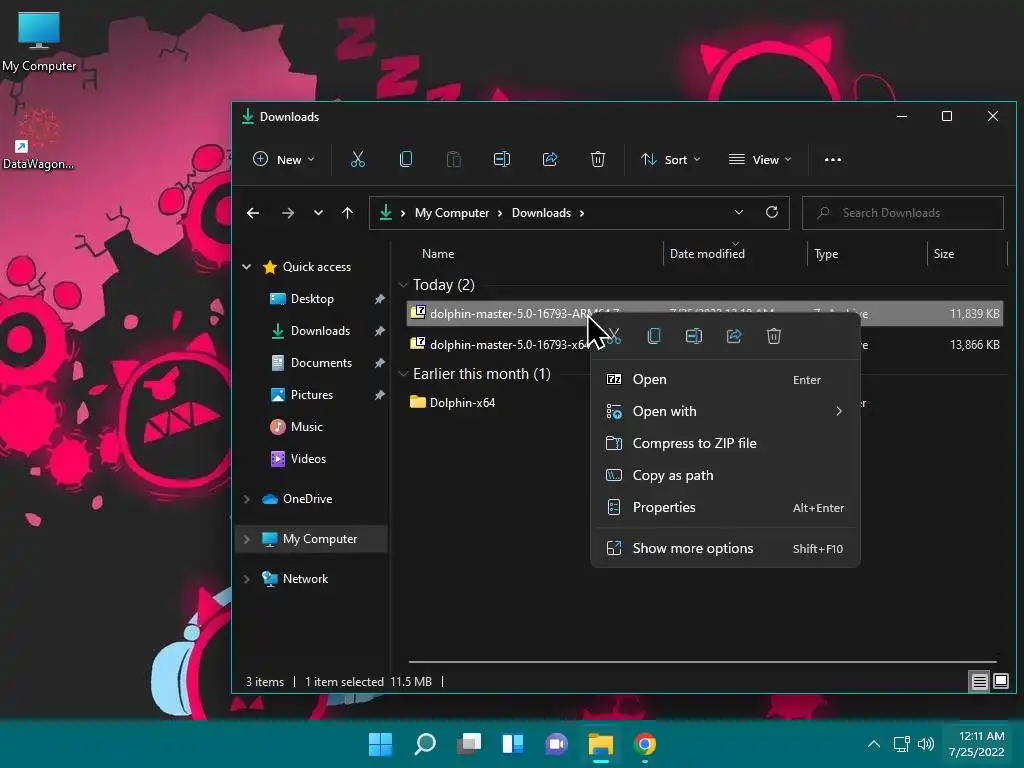Open taskbar Search
The height and width of the screenshot is (768, 1024).
pyautogui.click(x=424, y=744)
